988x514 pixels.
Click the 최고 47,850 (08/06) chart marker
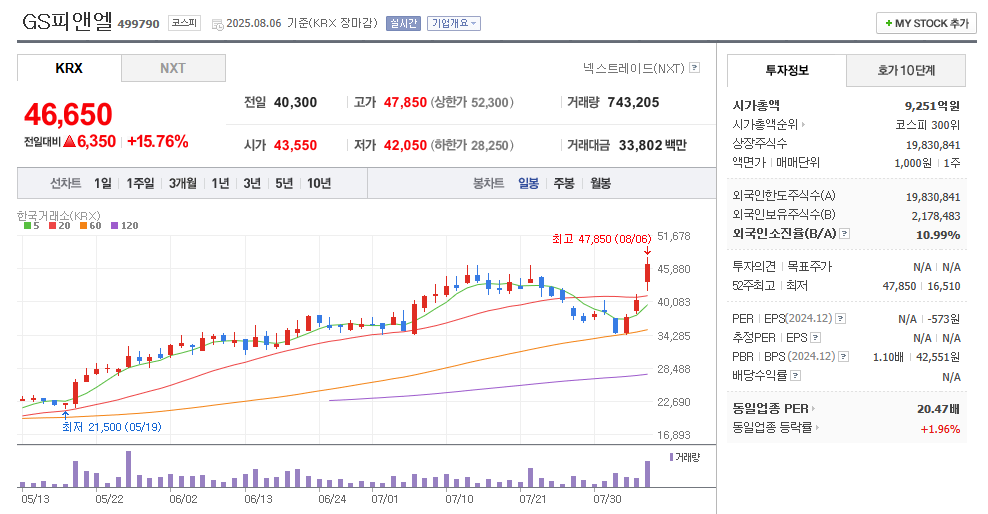coord(602,239)
